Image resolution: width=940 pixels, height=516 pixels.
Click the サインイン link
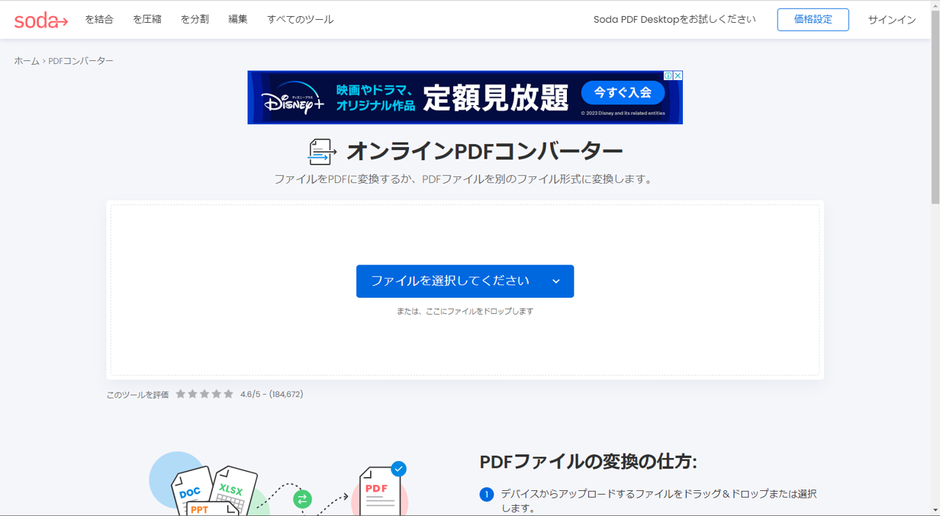point(891,20)
